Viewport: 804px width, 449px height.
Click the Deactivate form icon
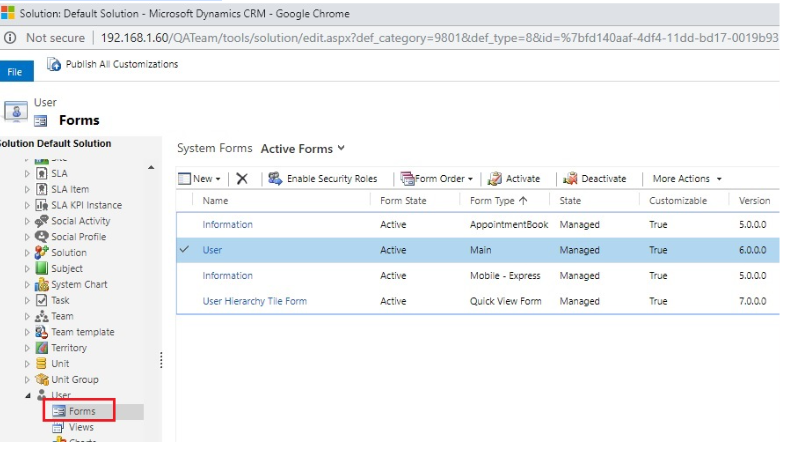(570, 179)
